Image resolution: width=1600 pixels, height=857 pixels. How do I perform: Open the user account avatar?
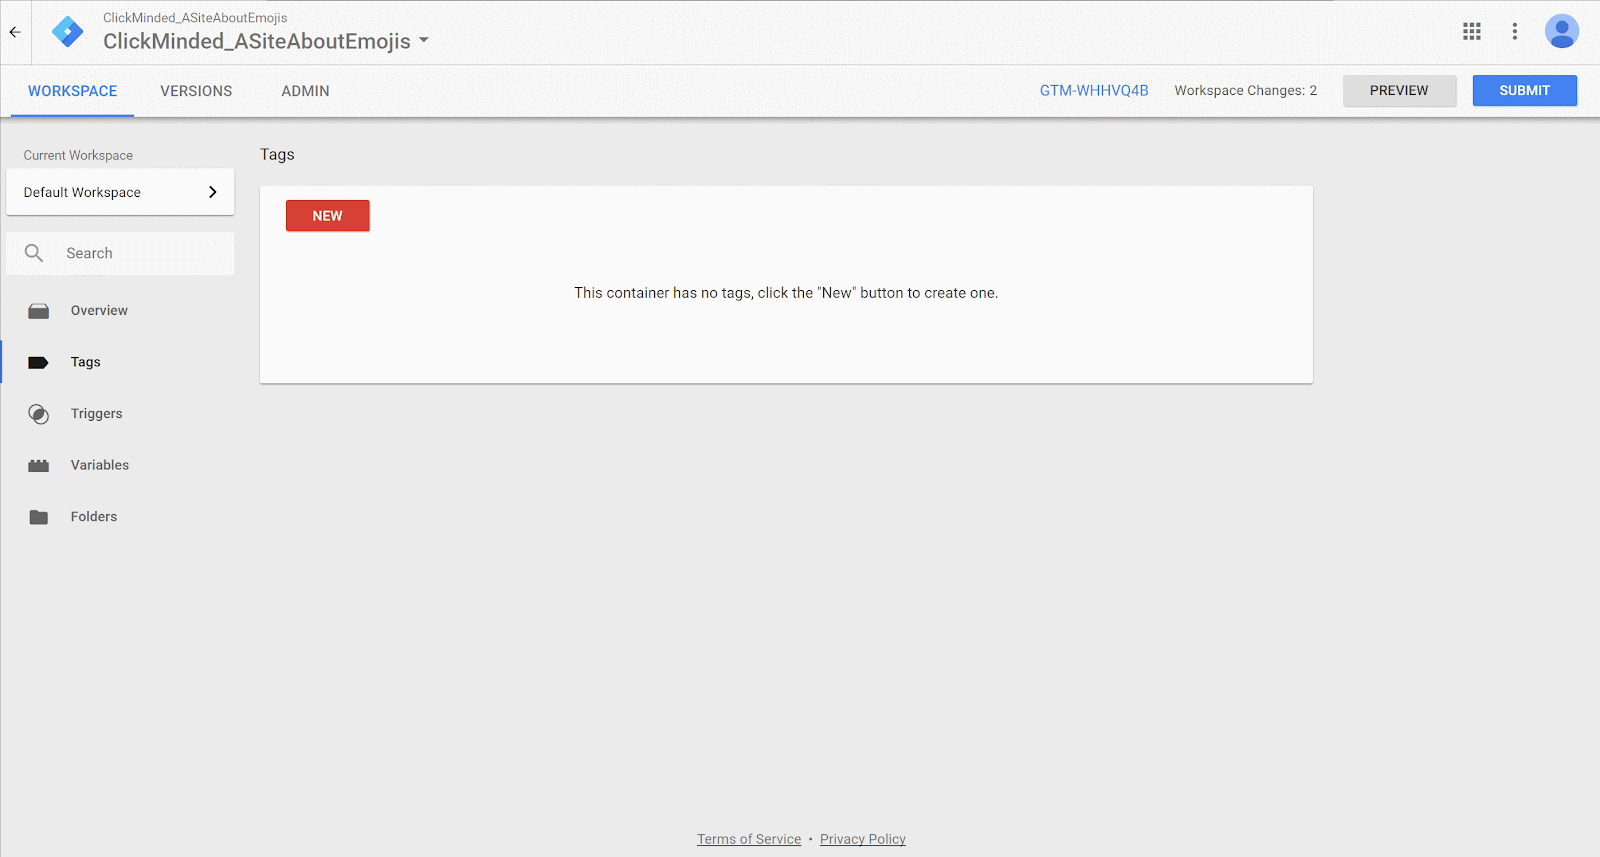[1561, 32]
